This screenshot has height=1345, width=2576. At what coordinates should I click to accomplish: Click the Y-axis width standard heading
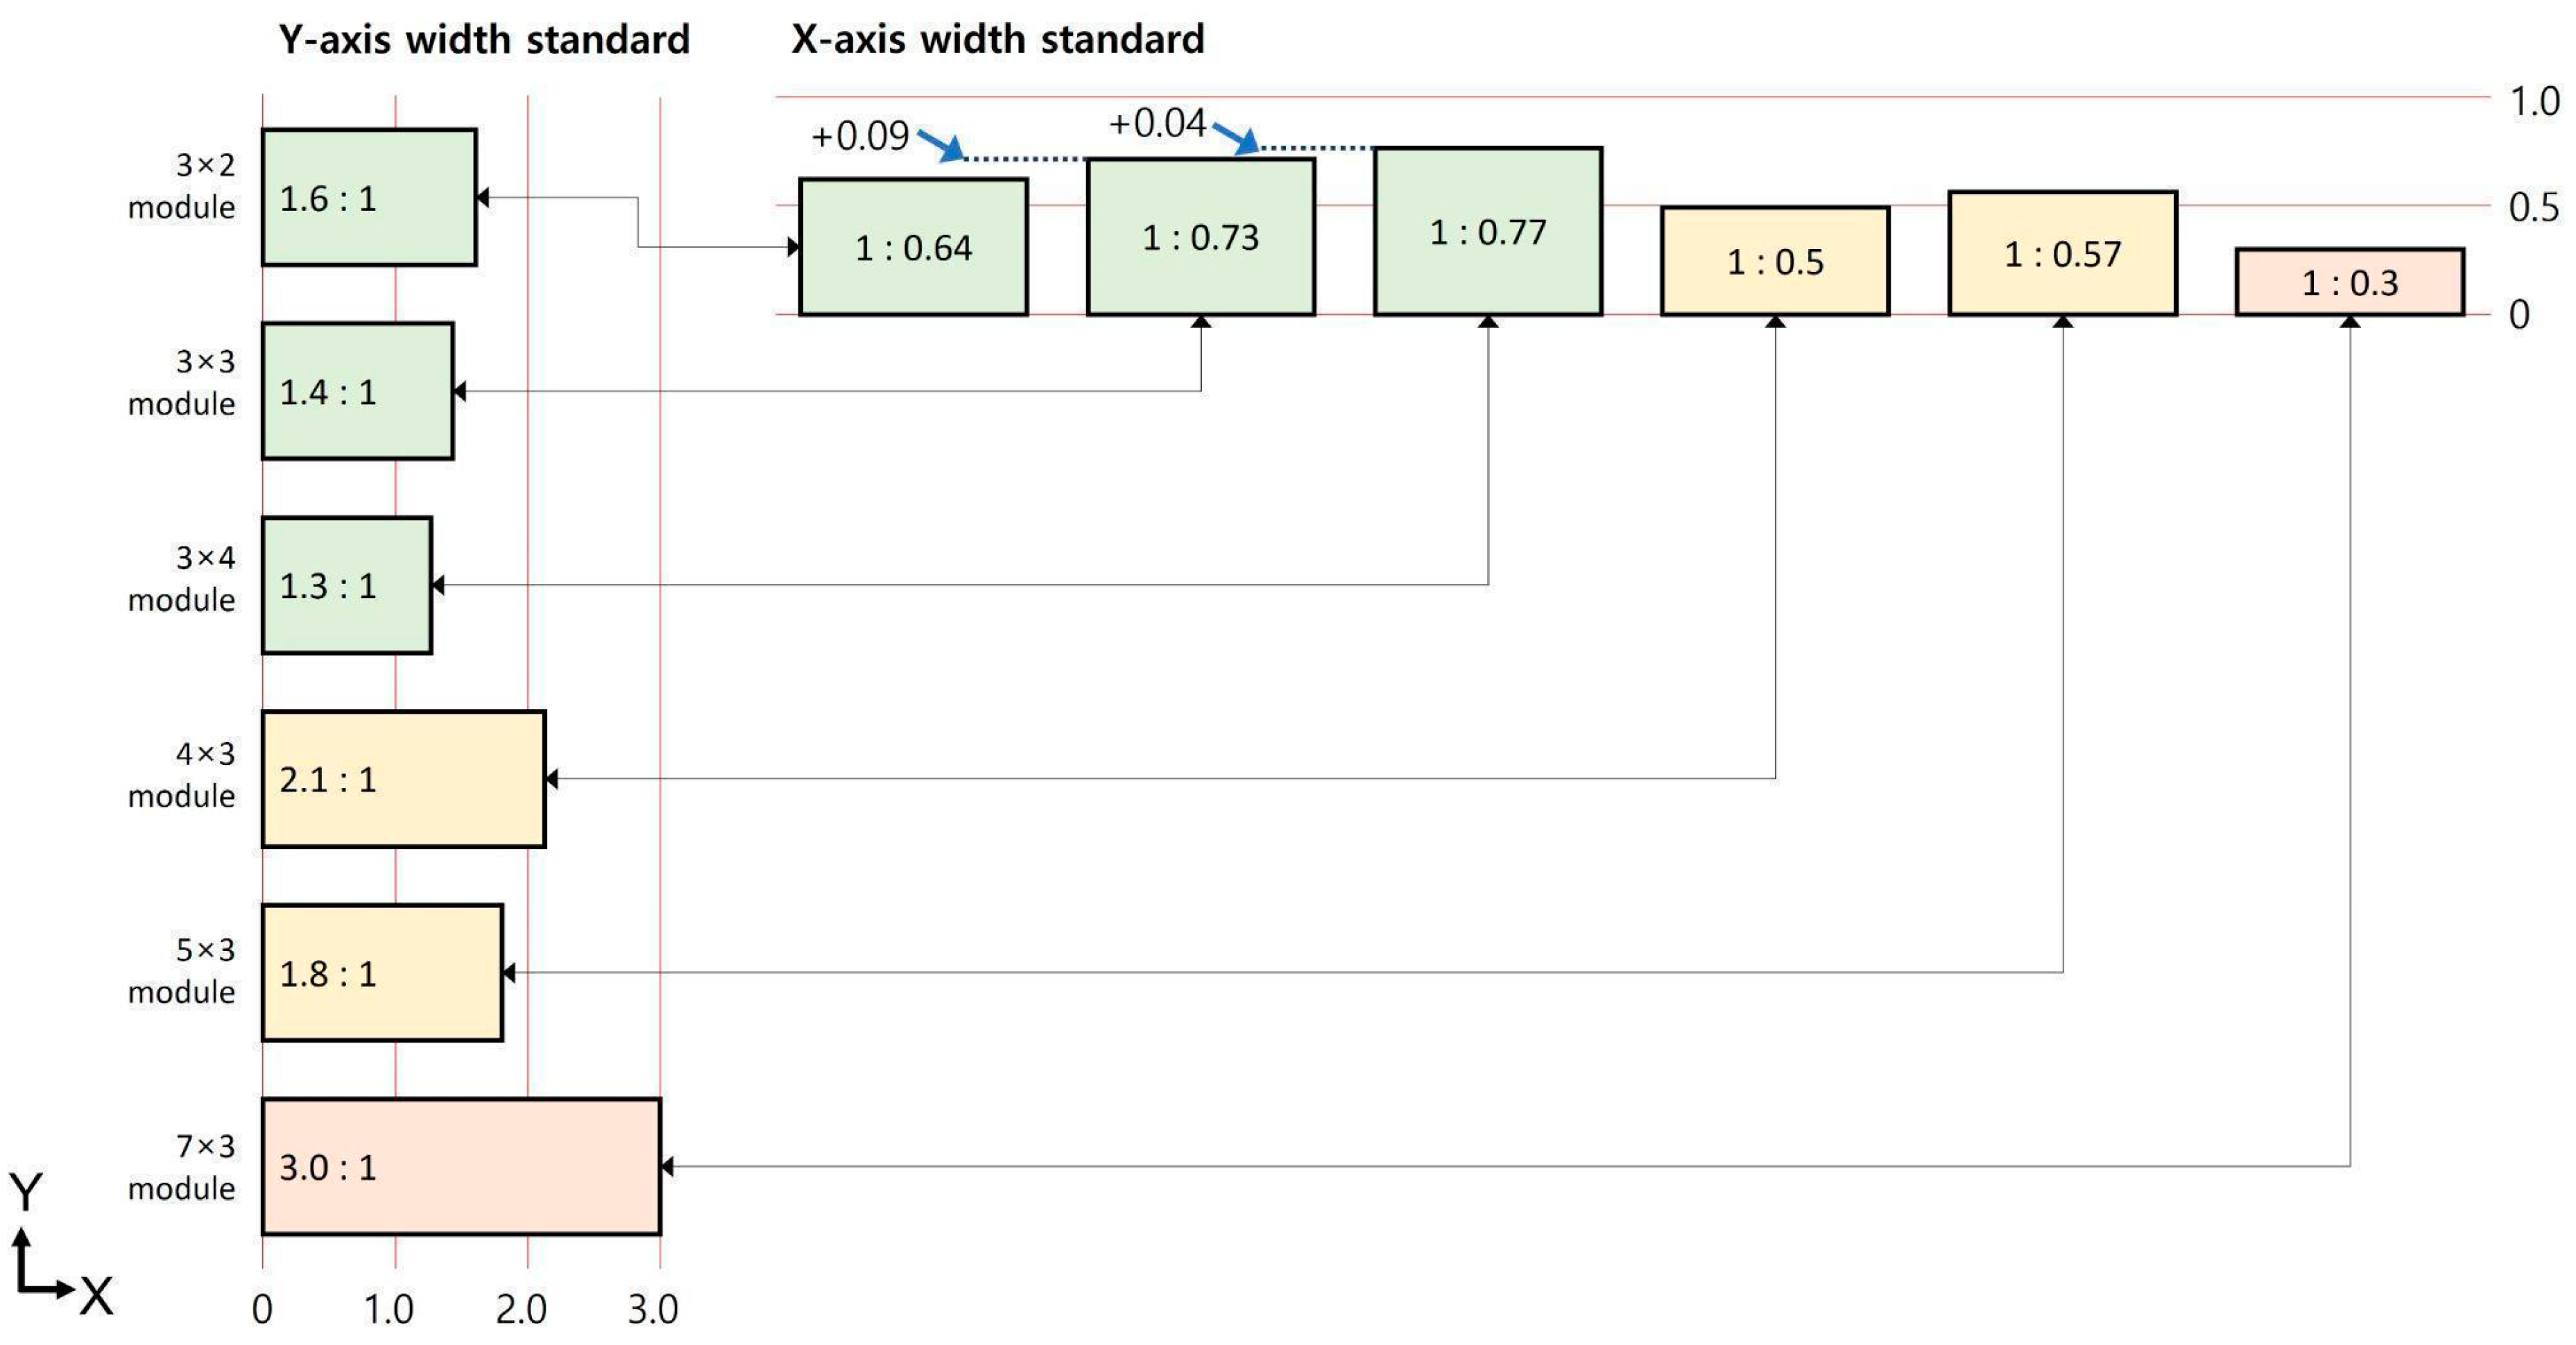[x=484, y=40]
